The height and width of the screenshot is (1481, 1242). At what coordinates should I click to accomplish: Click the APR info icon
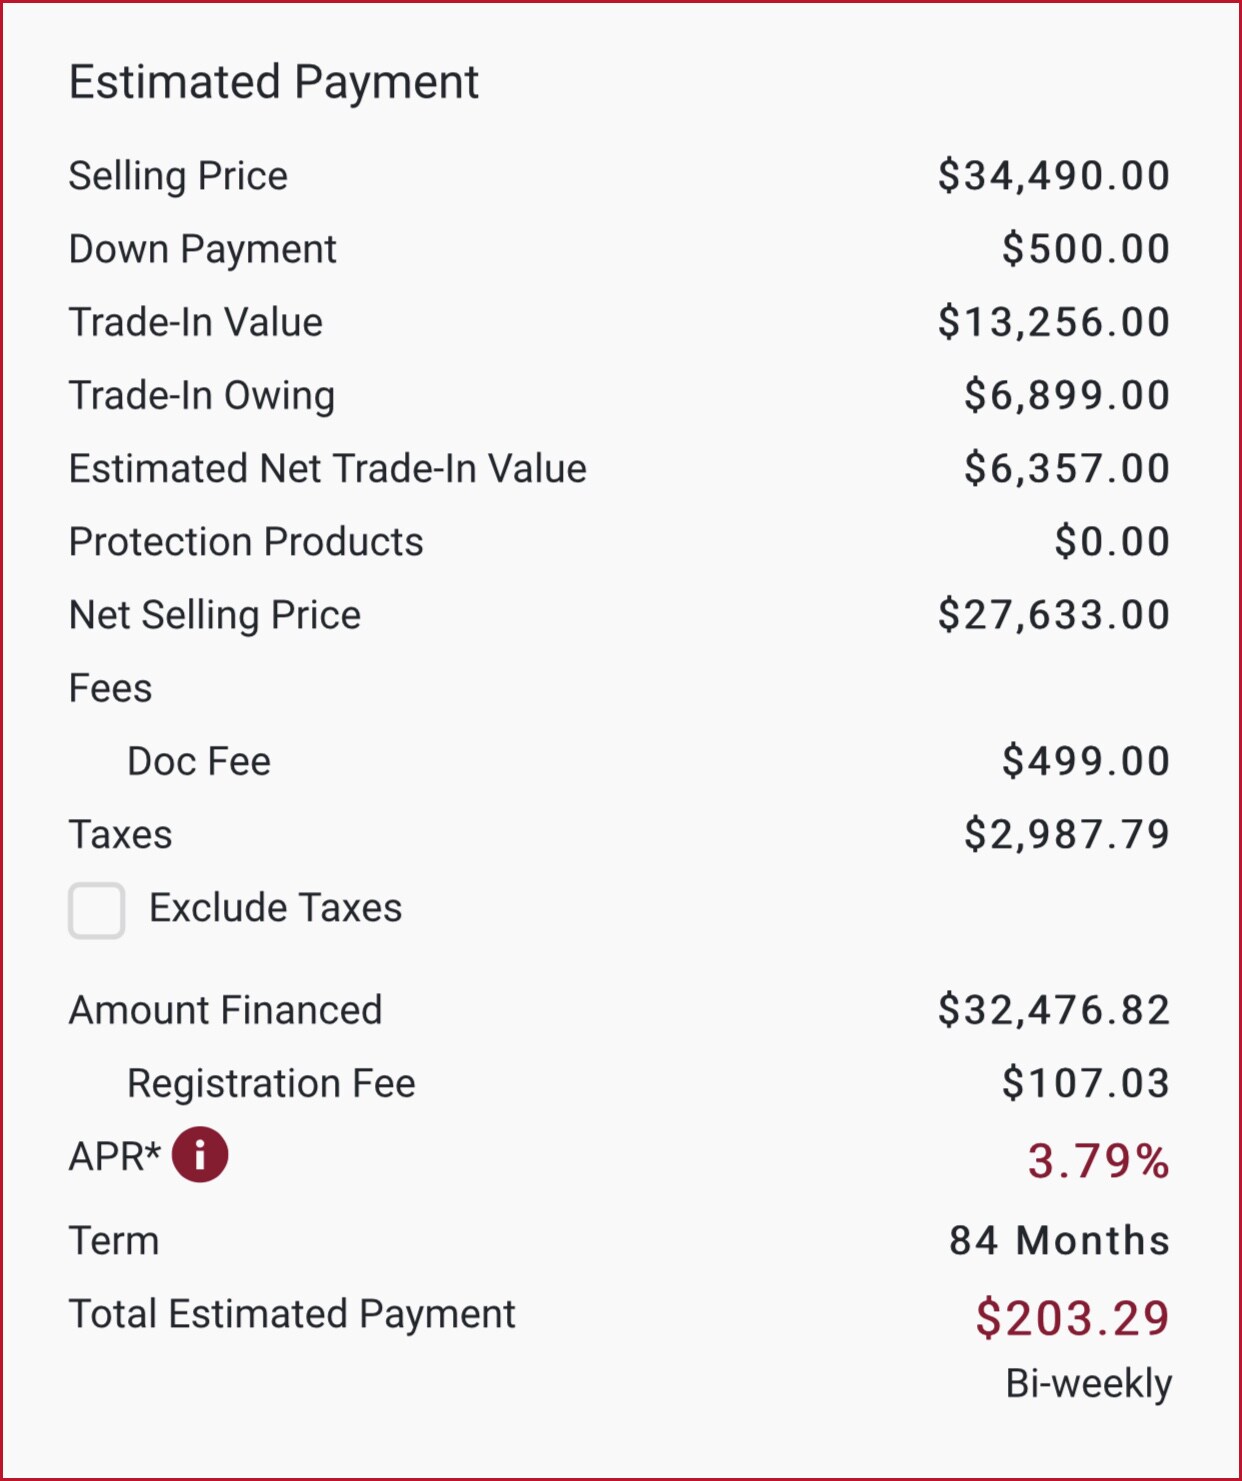point(200,1155)
